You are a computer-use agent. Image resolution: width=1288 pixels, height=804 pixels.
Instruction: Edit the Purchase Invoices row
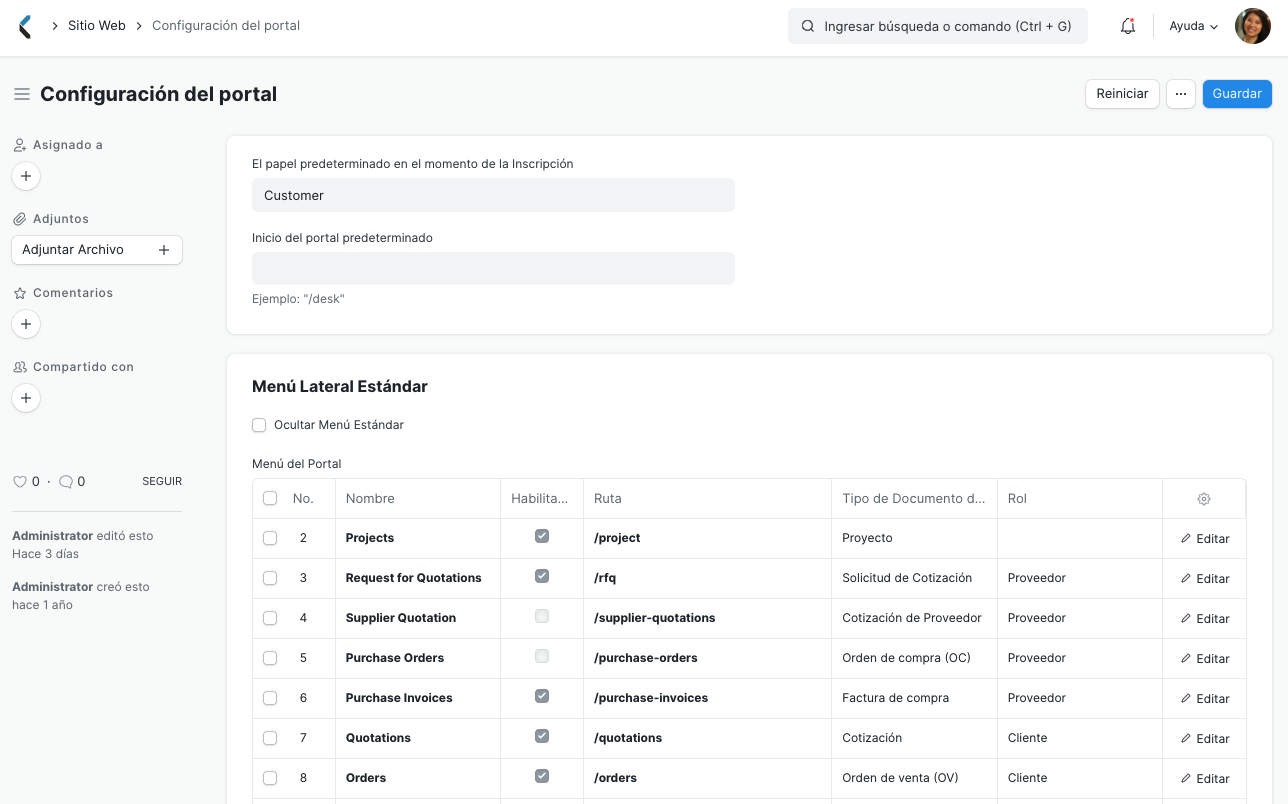[1204, 698]
